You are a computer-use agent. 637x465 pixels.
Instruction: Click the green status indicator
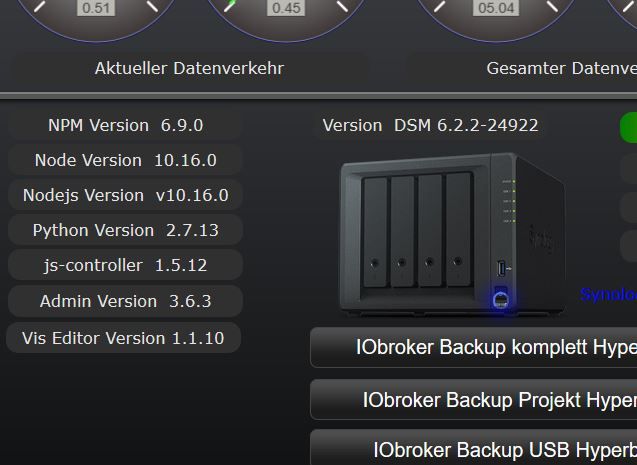pos(629,127)
